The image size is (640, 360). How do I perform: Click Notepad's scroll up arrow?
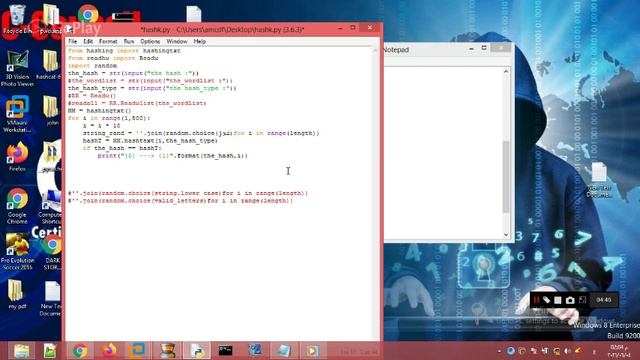pyautogui.click(x=506, y=72)
